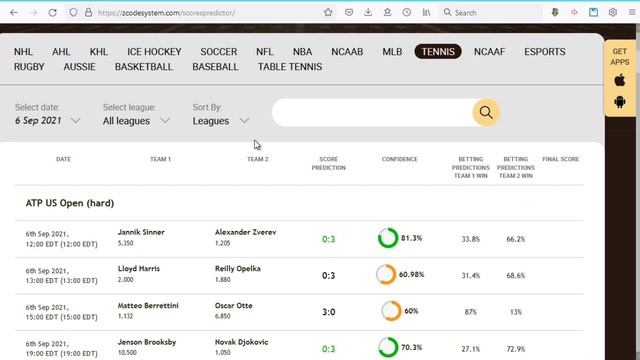
Task: Click the padlock site info icon
Action: coord(88,12)
